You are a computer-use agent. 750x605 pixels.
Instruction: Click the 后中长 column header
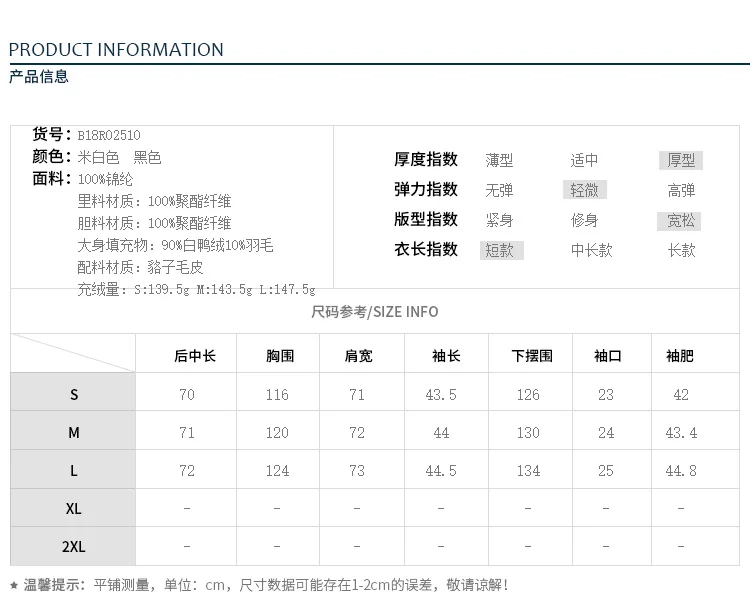(195, 356)
